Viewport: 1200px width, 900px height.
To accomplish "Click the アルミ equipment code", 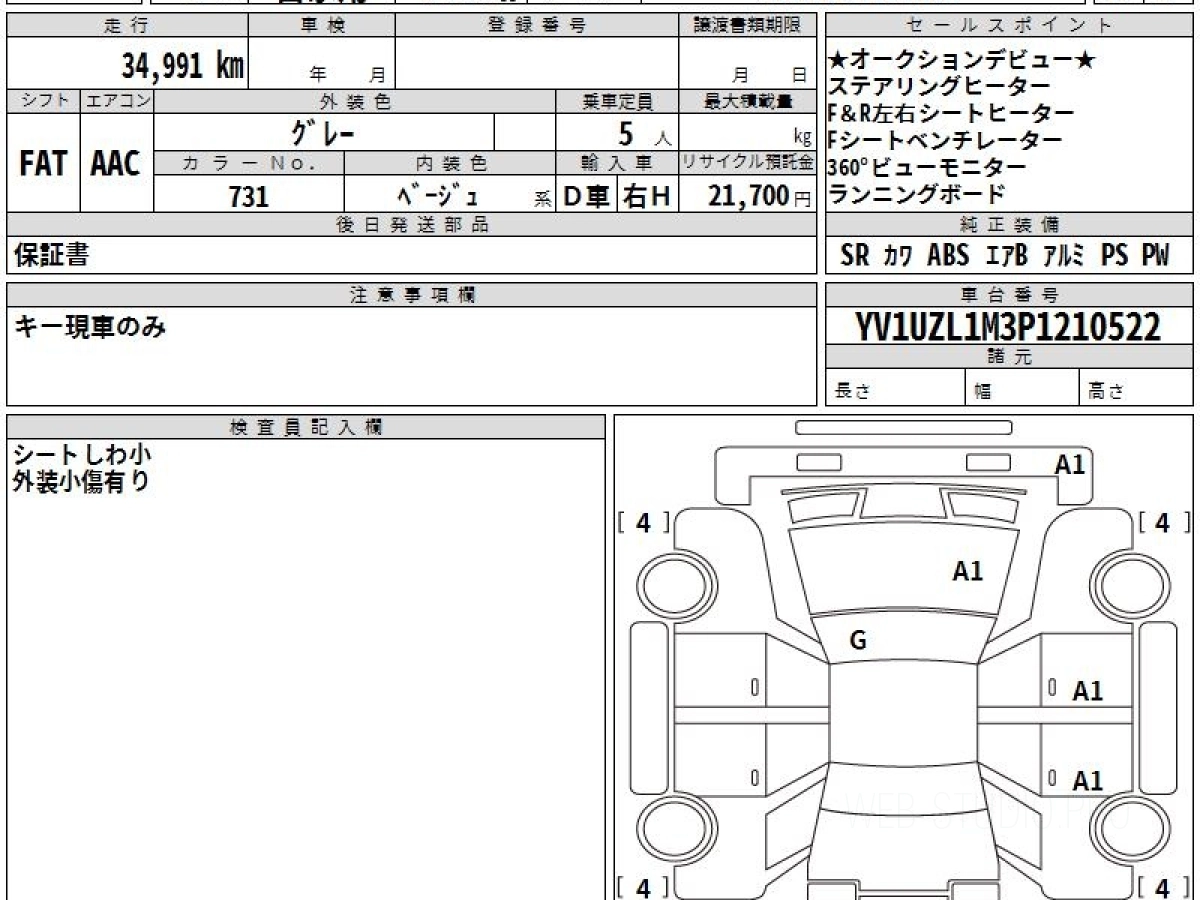I will pyautogui.click(x=1064, y=257).
